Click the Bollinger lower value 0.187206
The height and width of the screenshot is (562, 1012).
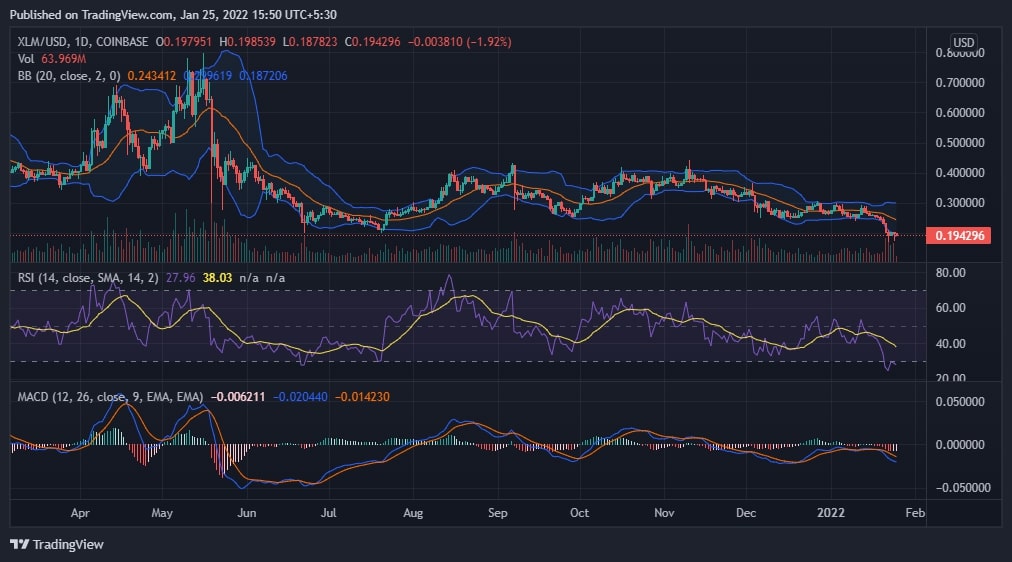point(263,75)
